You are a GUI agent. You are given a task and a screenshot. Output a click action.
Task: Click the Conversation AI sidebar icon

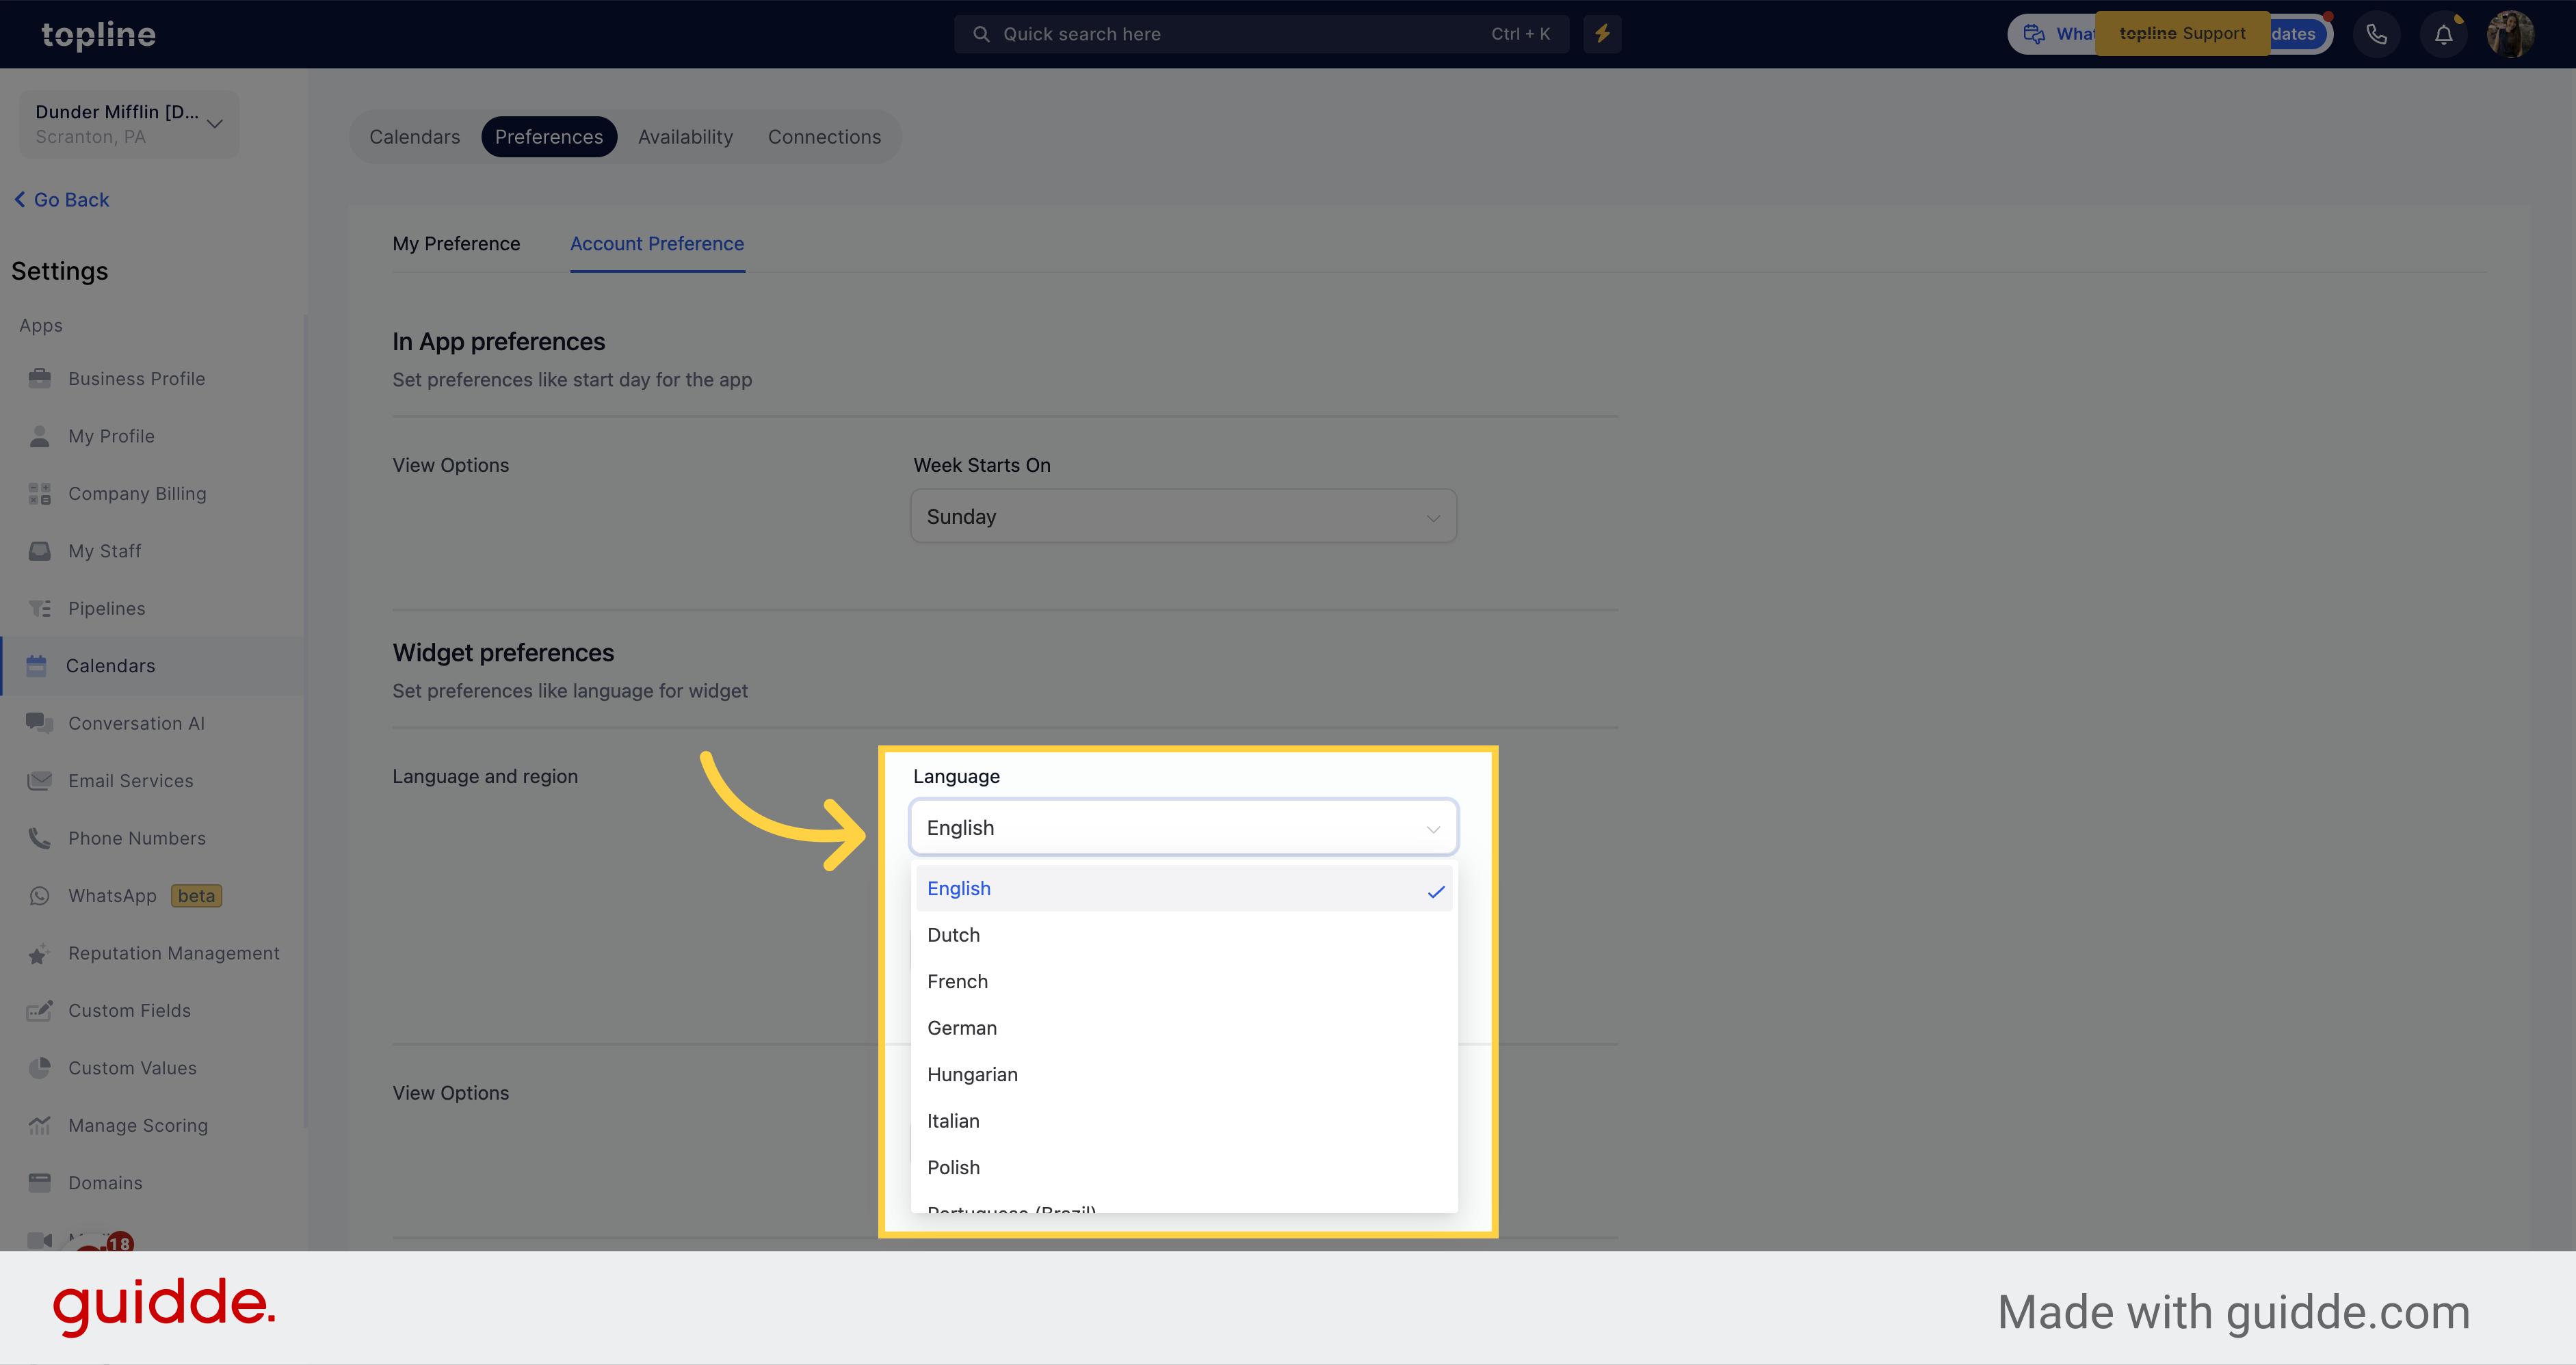[41, 723]
